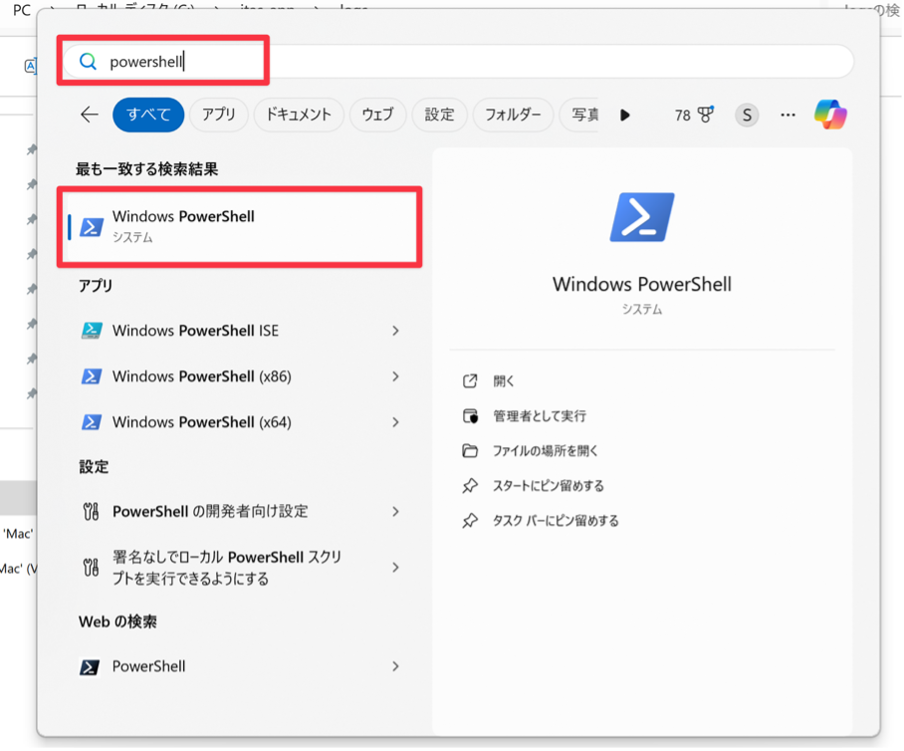The image size is (904, 751).
Task: Open Windows PowerShell best match result
Action: point(239,227)
